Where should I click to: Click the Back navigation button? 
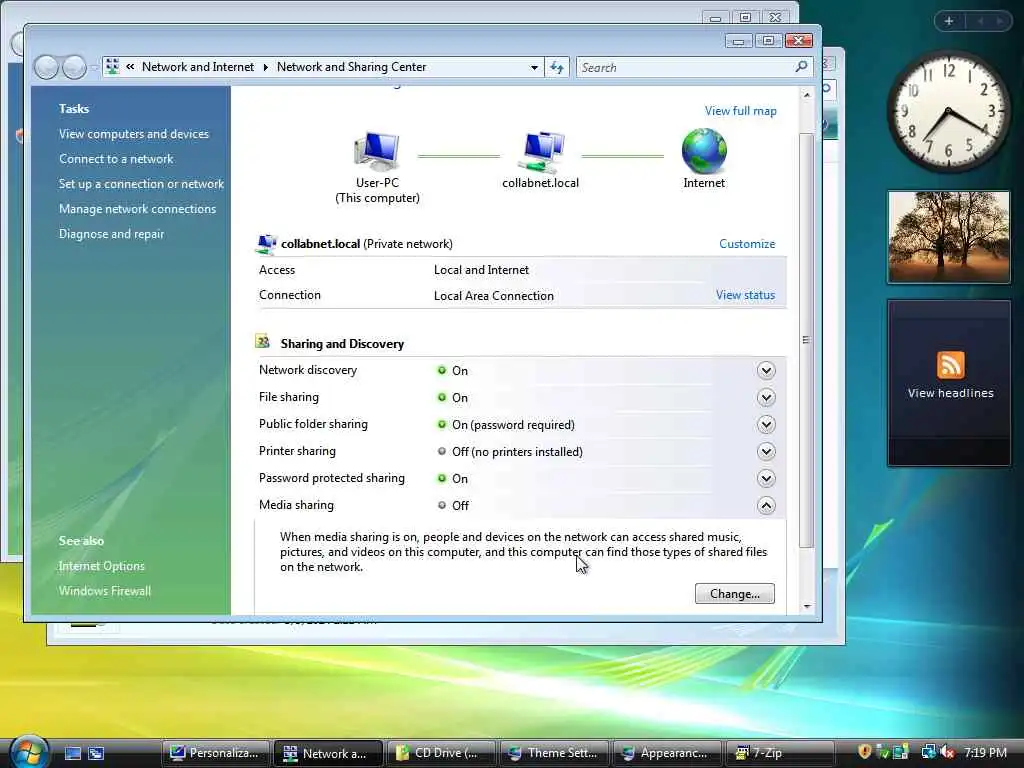(x=46, y=67)
